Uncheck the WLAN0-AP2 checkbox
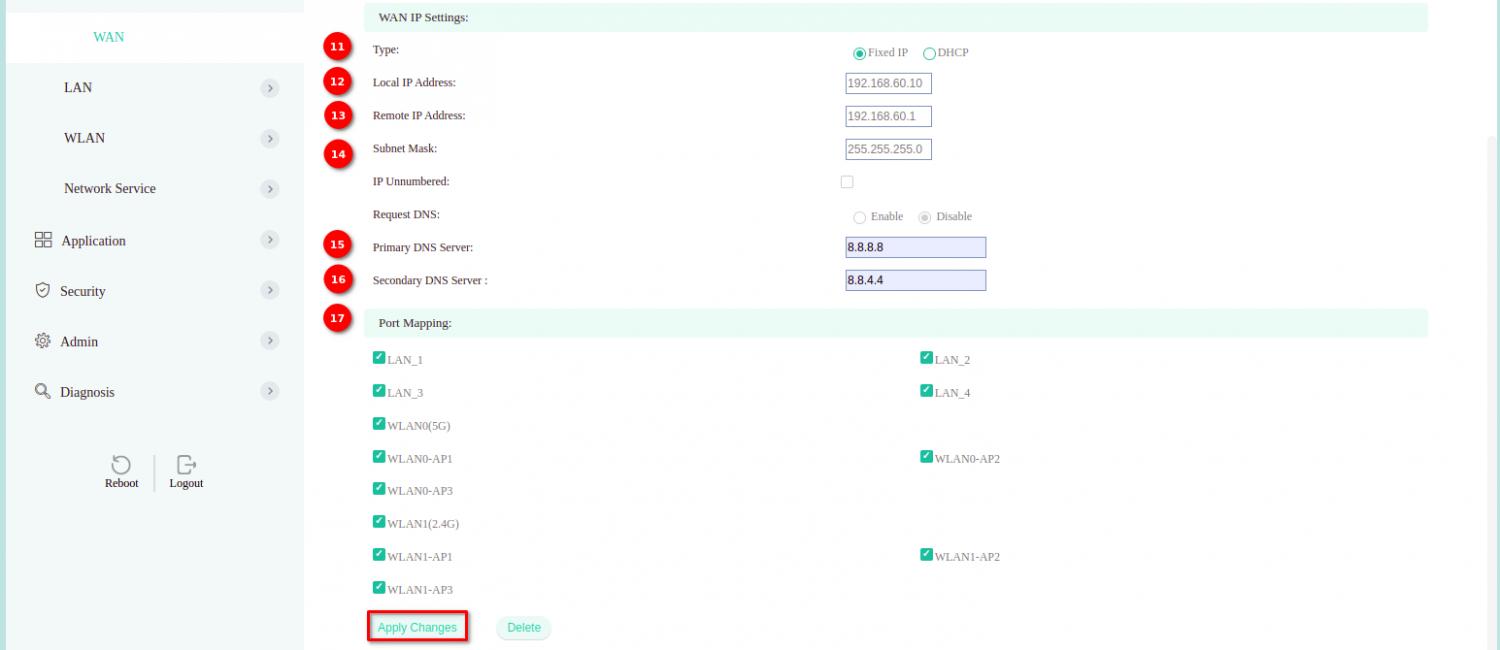 pyautogui.click(x=927, y=457)
